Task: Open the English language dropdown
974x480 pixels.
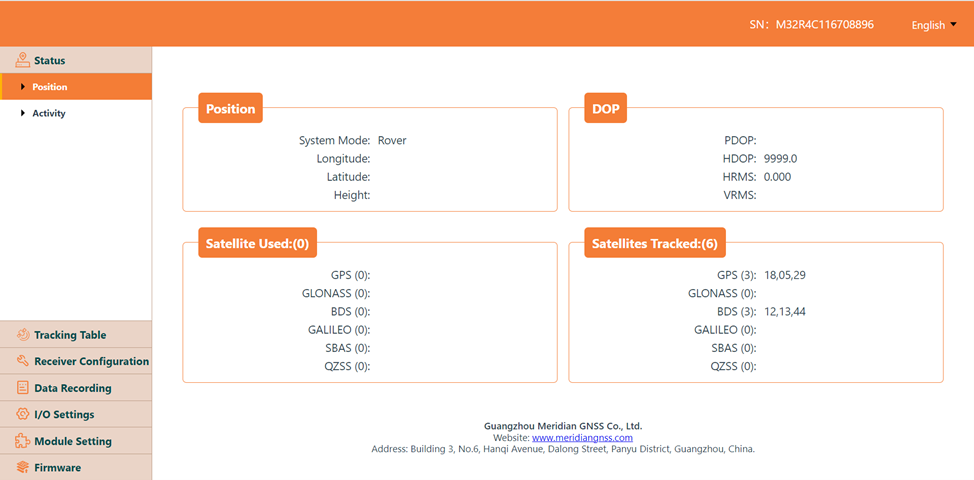Action: [x=934, y=25]
